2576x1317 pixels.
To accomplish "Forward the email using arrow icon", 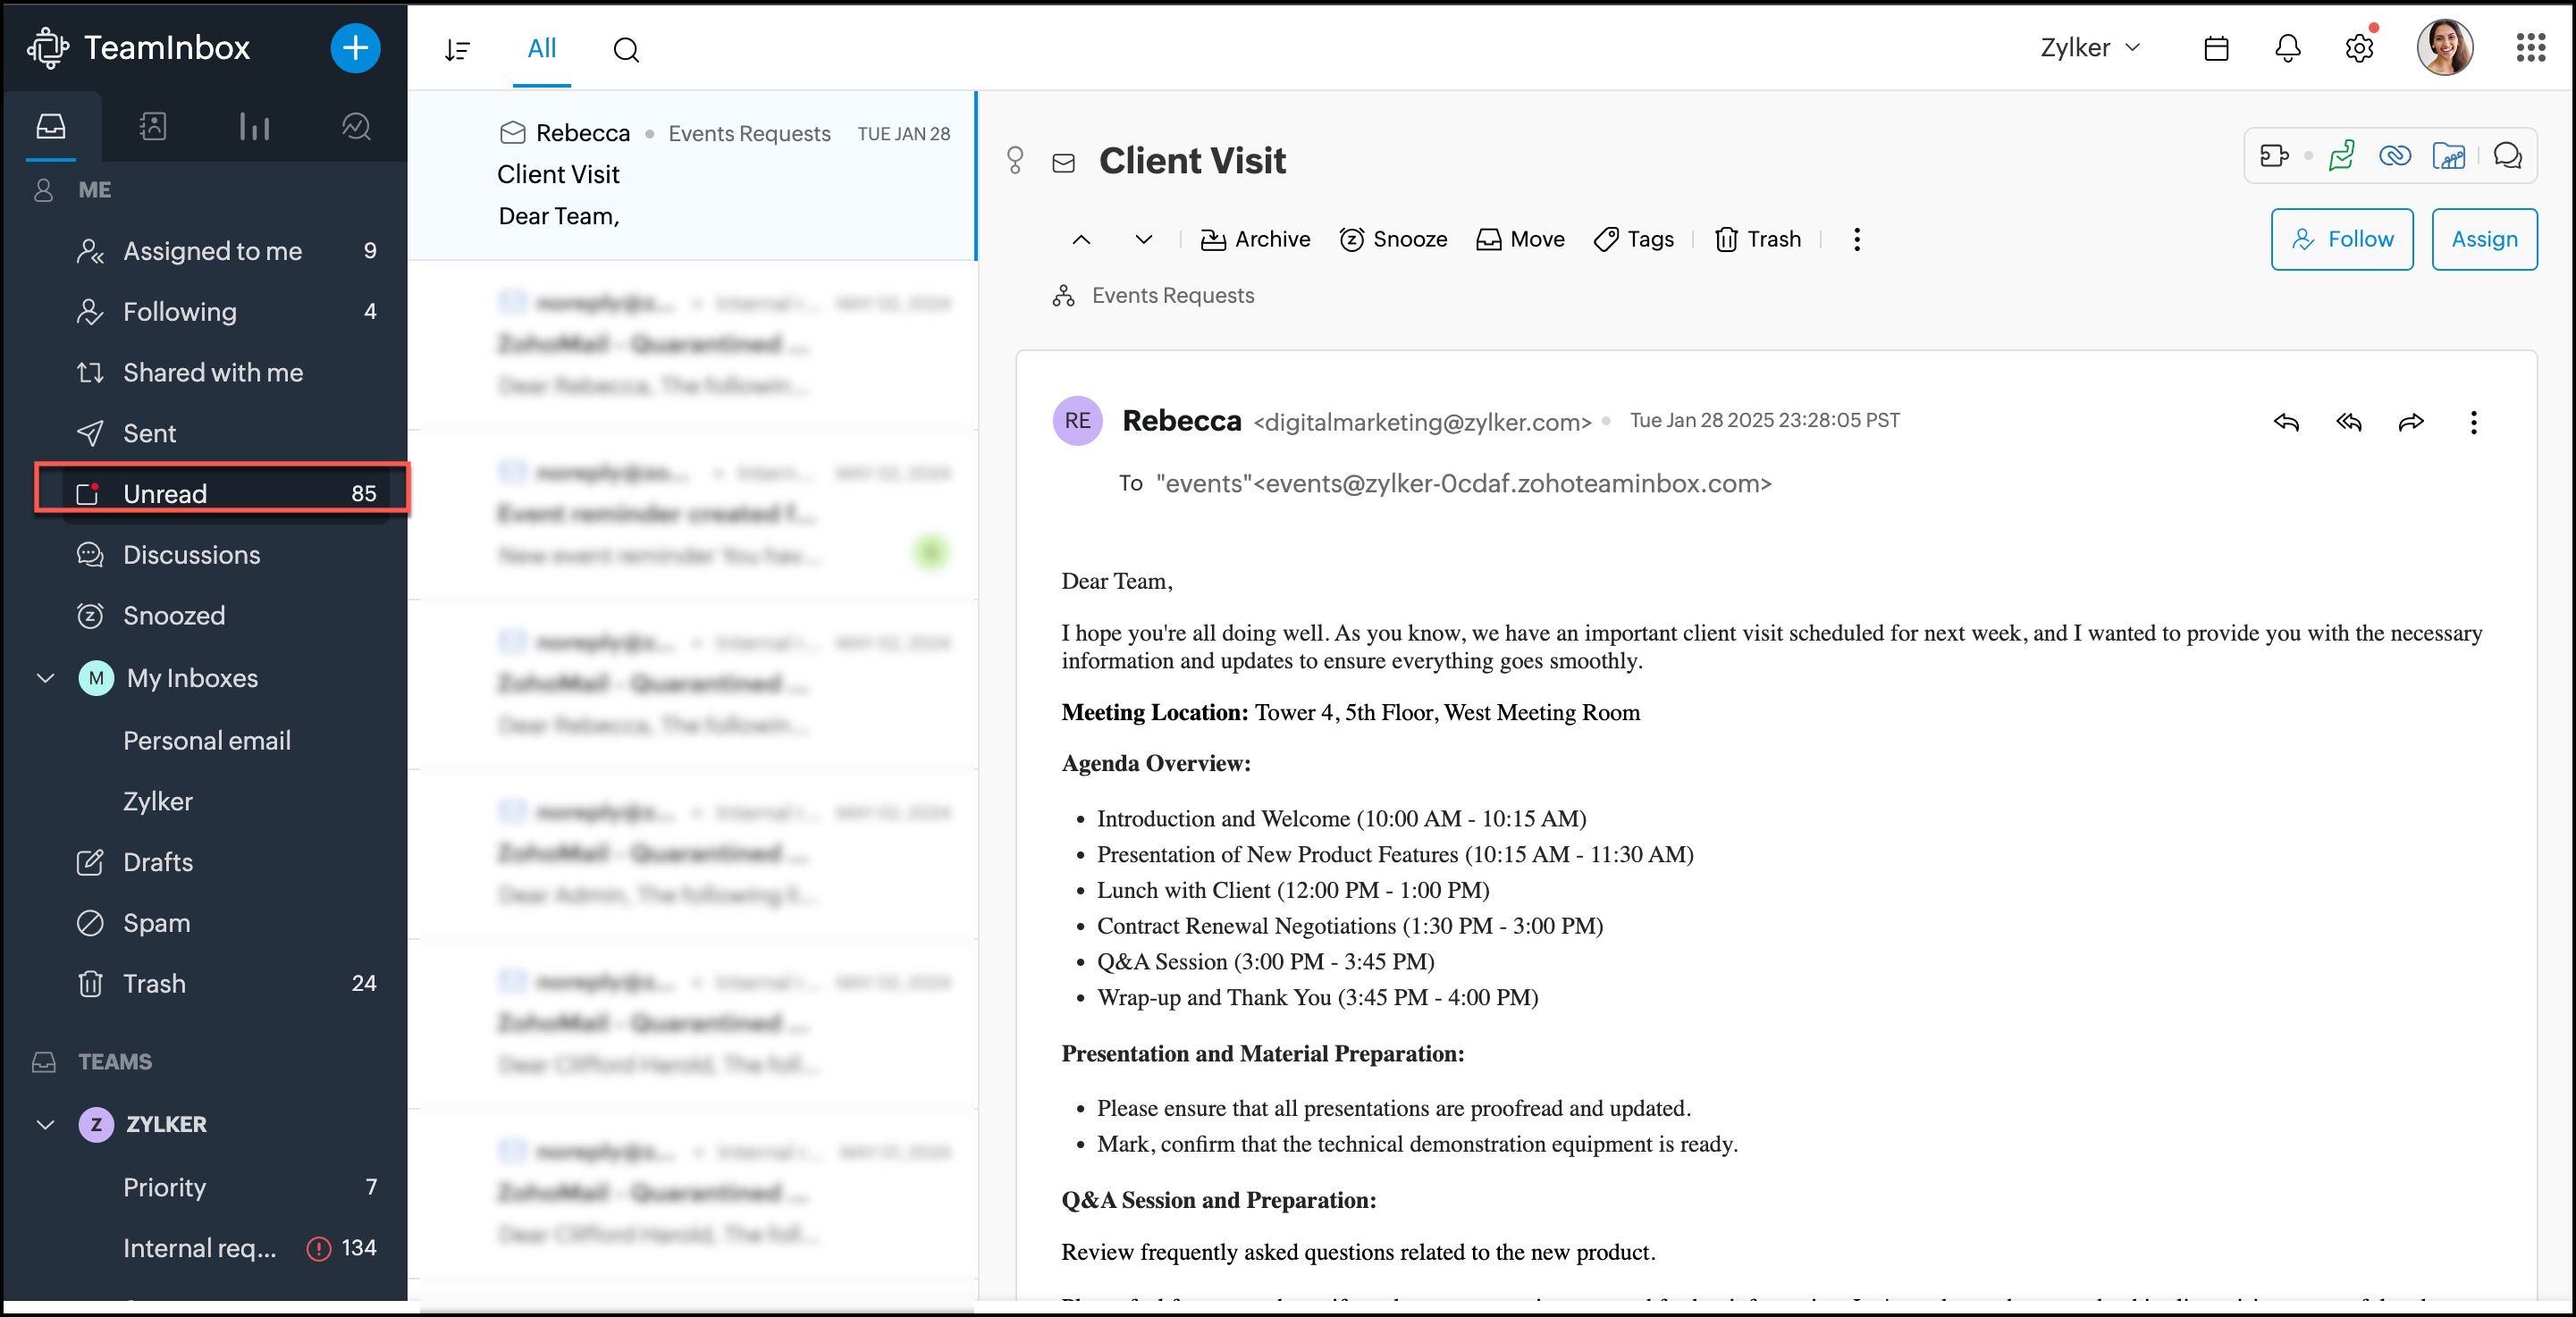I will tap(2410, 422).
